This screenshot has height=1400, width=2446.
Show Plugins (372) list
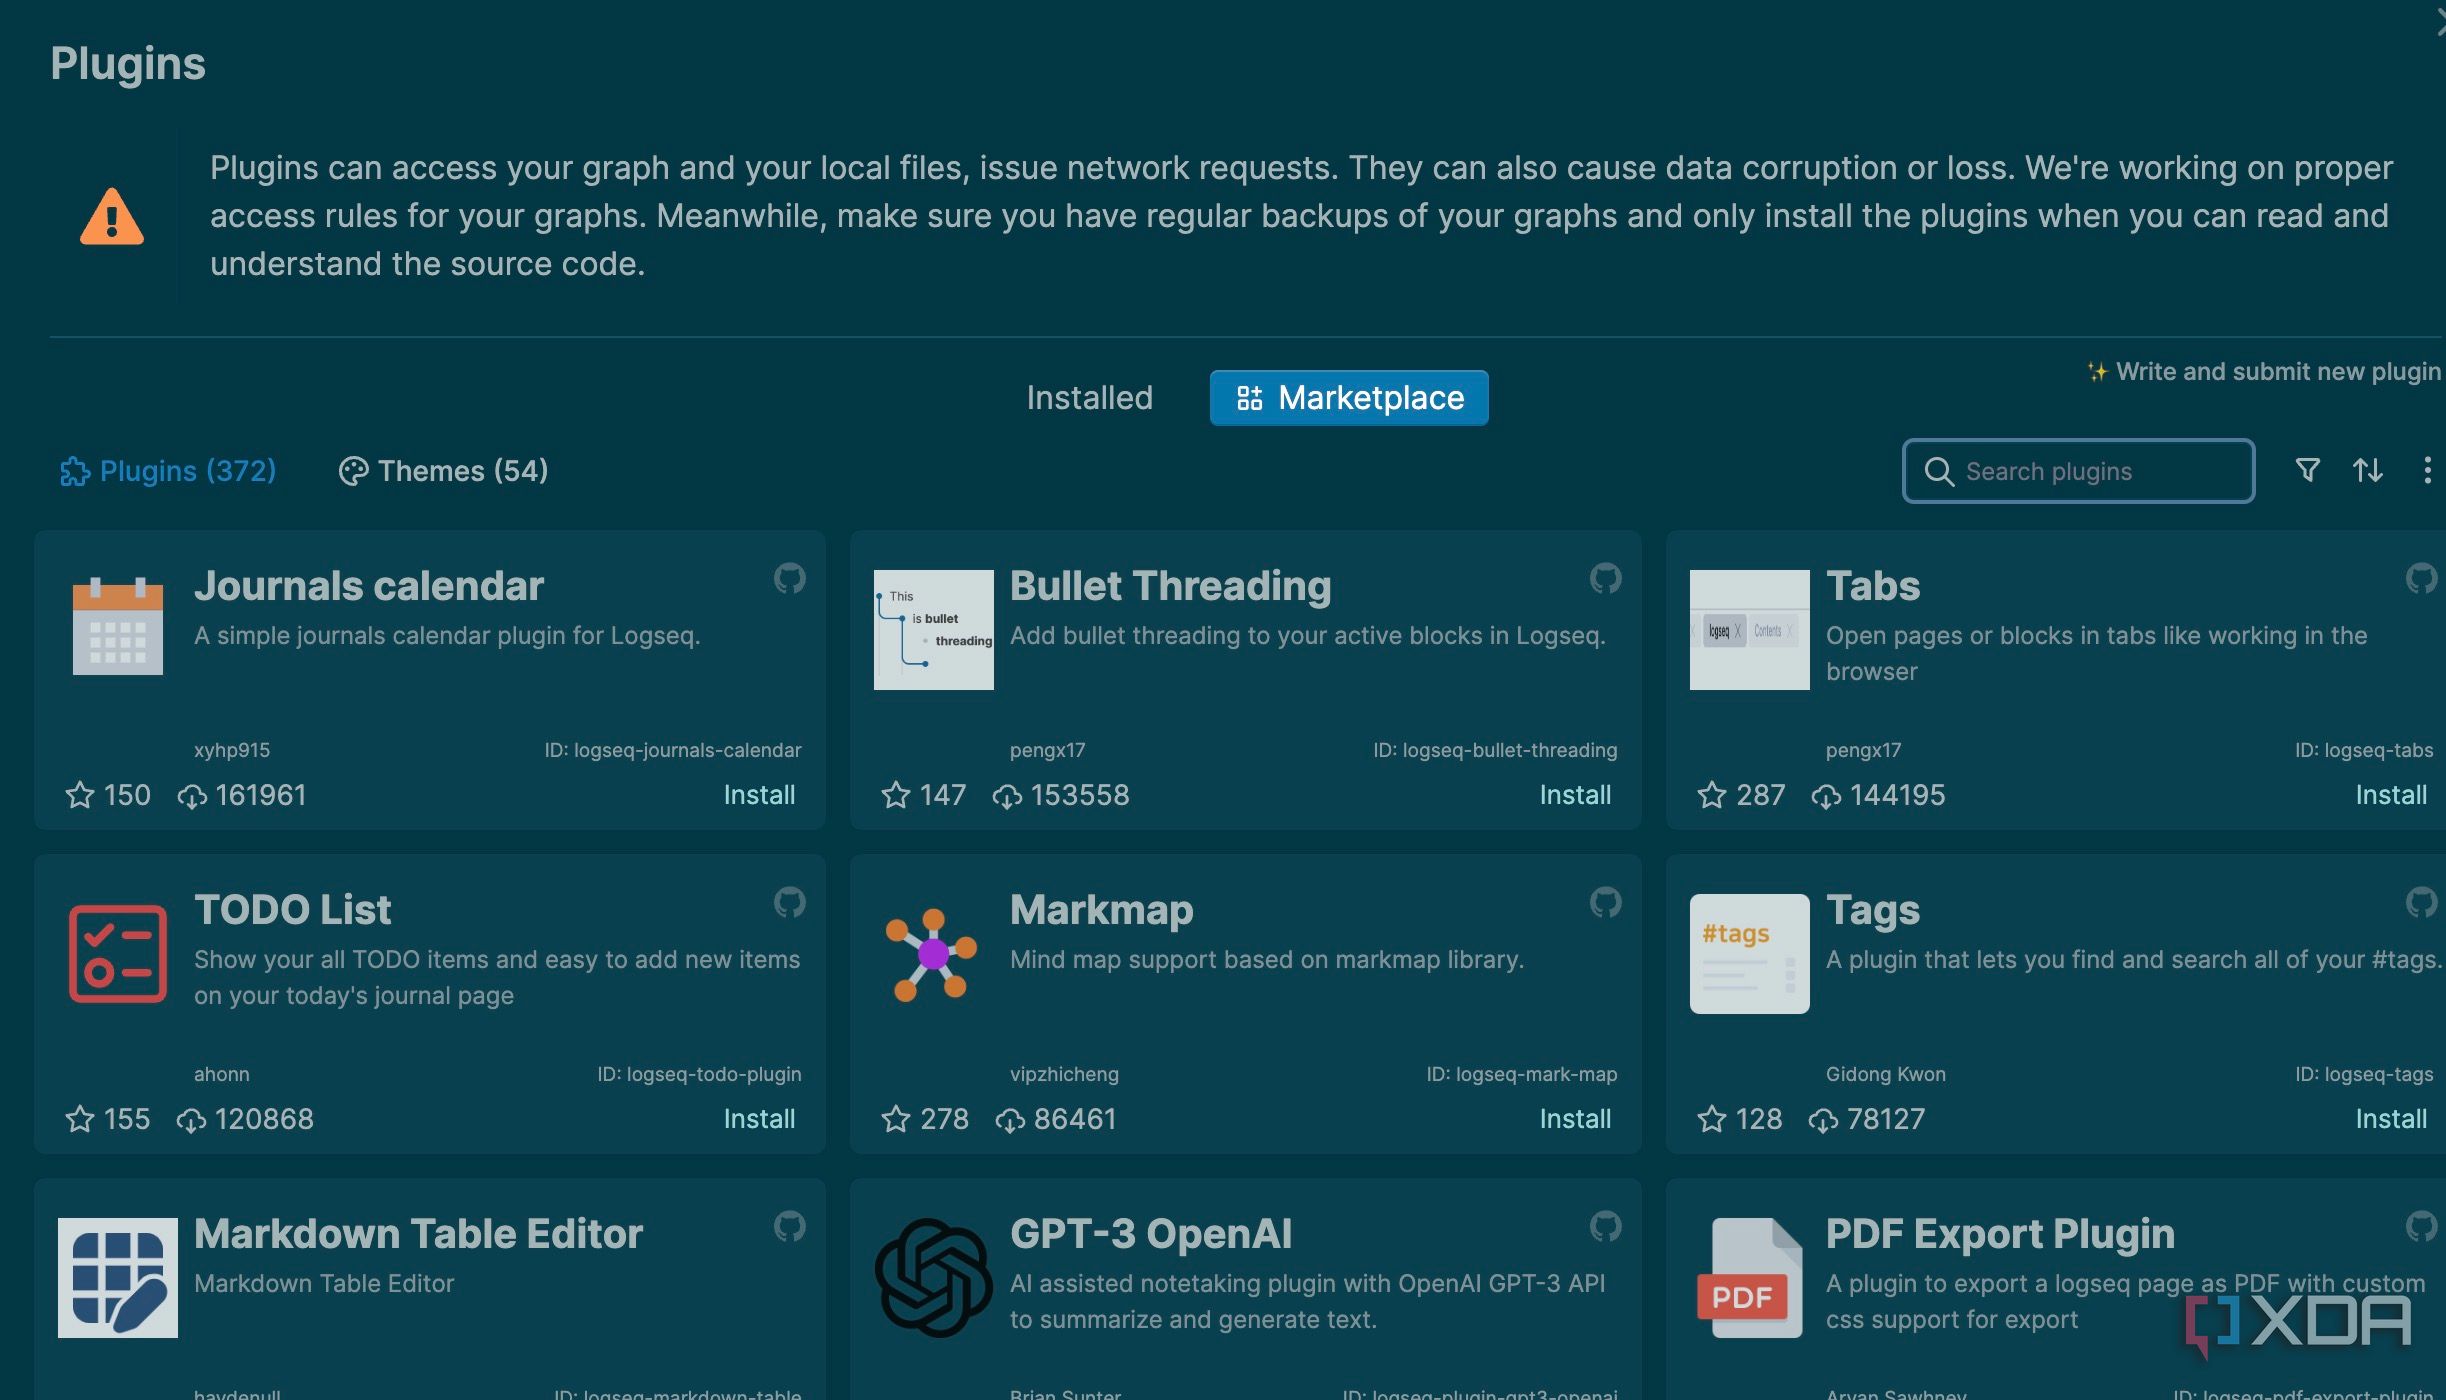(168, 471)
